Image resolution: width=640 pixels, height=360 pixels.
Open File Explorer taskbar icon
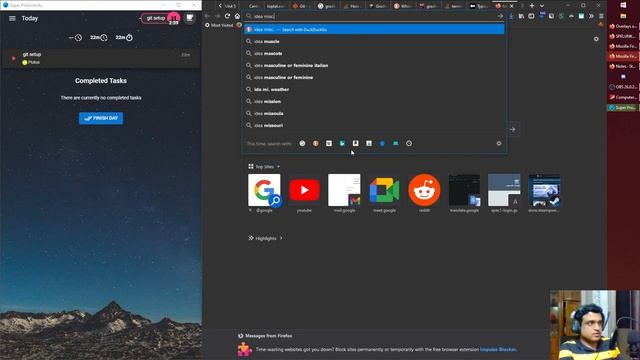coord(623,16)
